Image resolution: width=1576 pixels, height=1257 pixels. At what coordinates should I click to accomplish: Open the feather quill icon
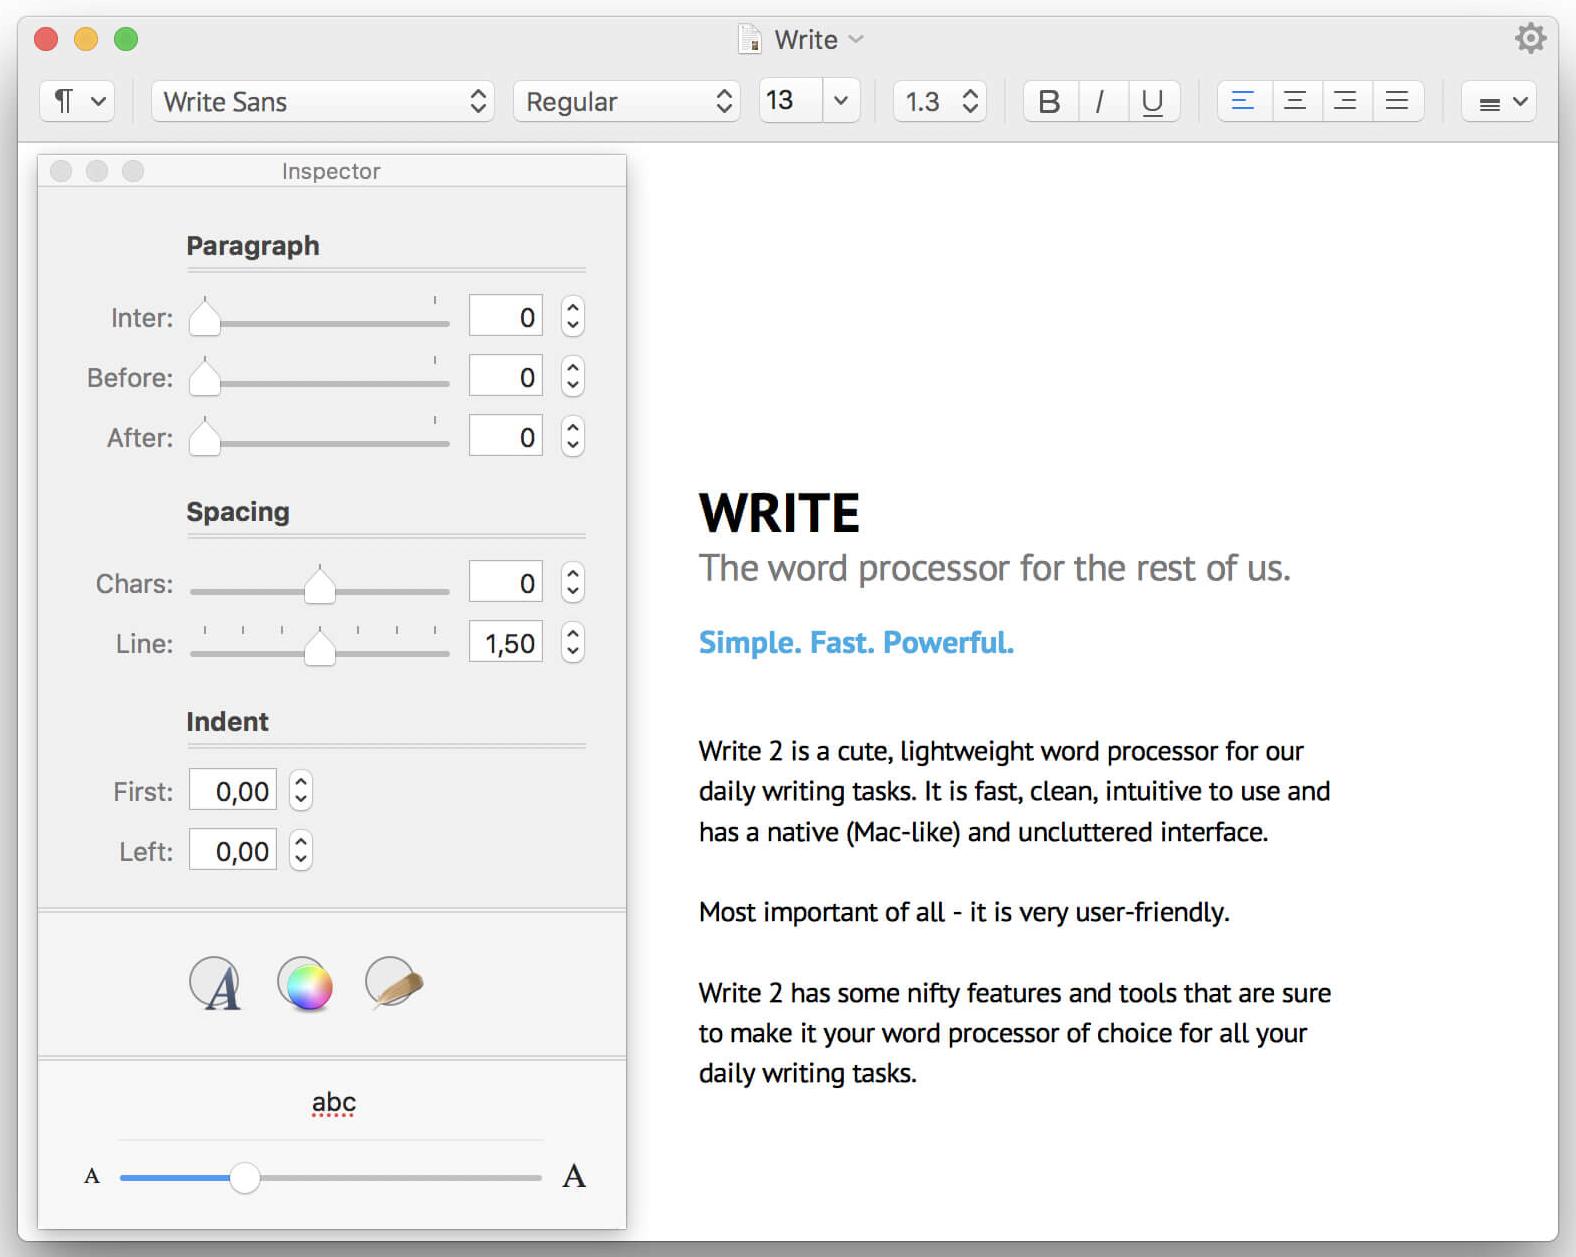pyautogui.click(x=394, y=983)
